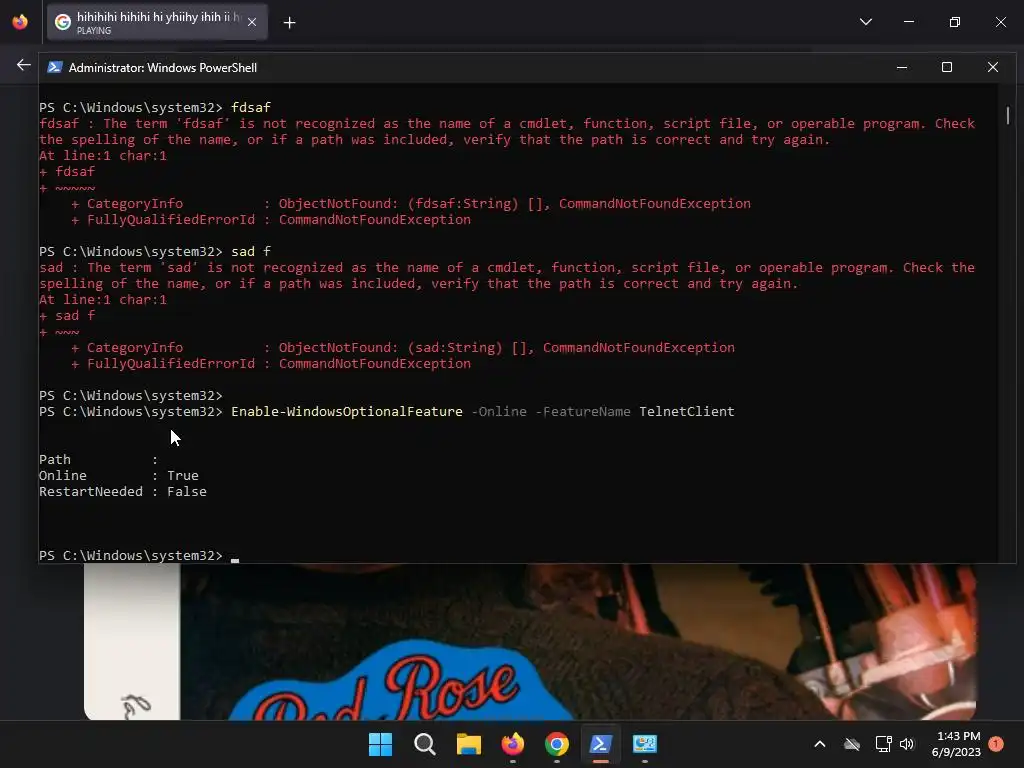Click the '-FeatureName' parameter text
The width and height of the screenshot is (1024, 768).
coord(583,411)
